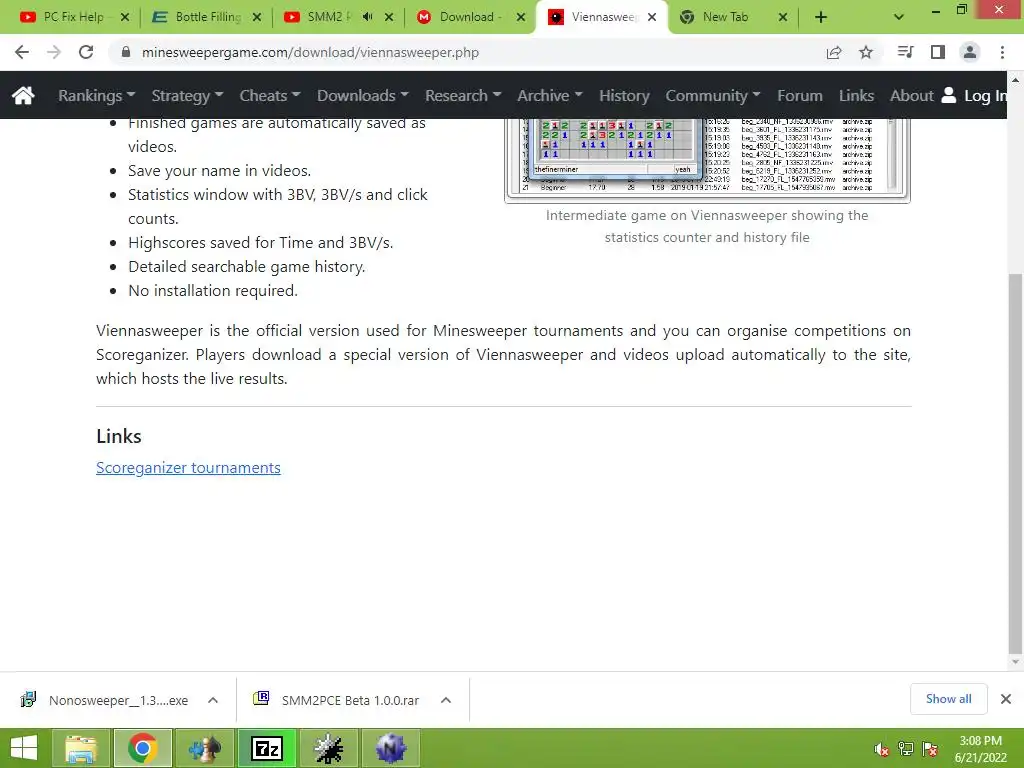Switch to the Bottle Filling tab
The height and width of the screenshot is (768, 1024).
pyautogui.click(x=206, y=18)
